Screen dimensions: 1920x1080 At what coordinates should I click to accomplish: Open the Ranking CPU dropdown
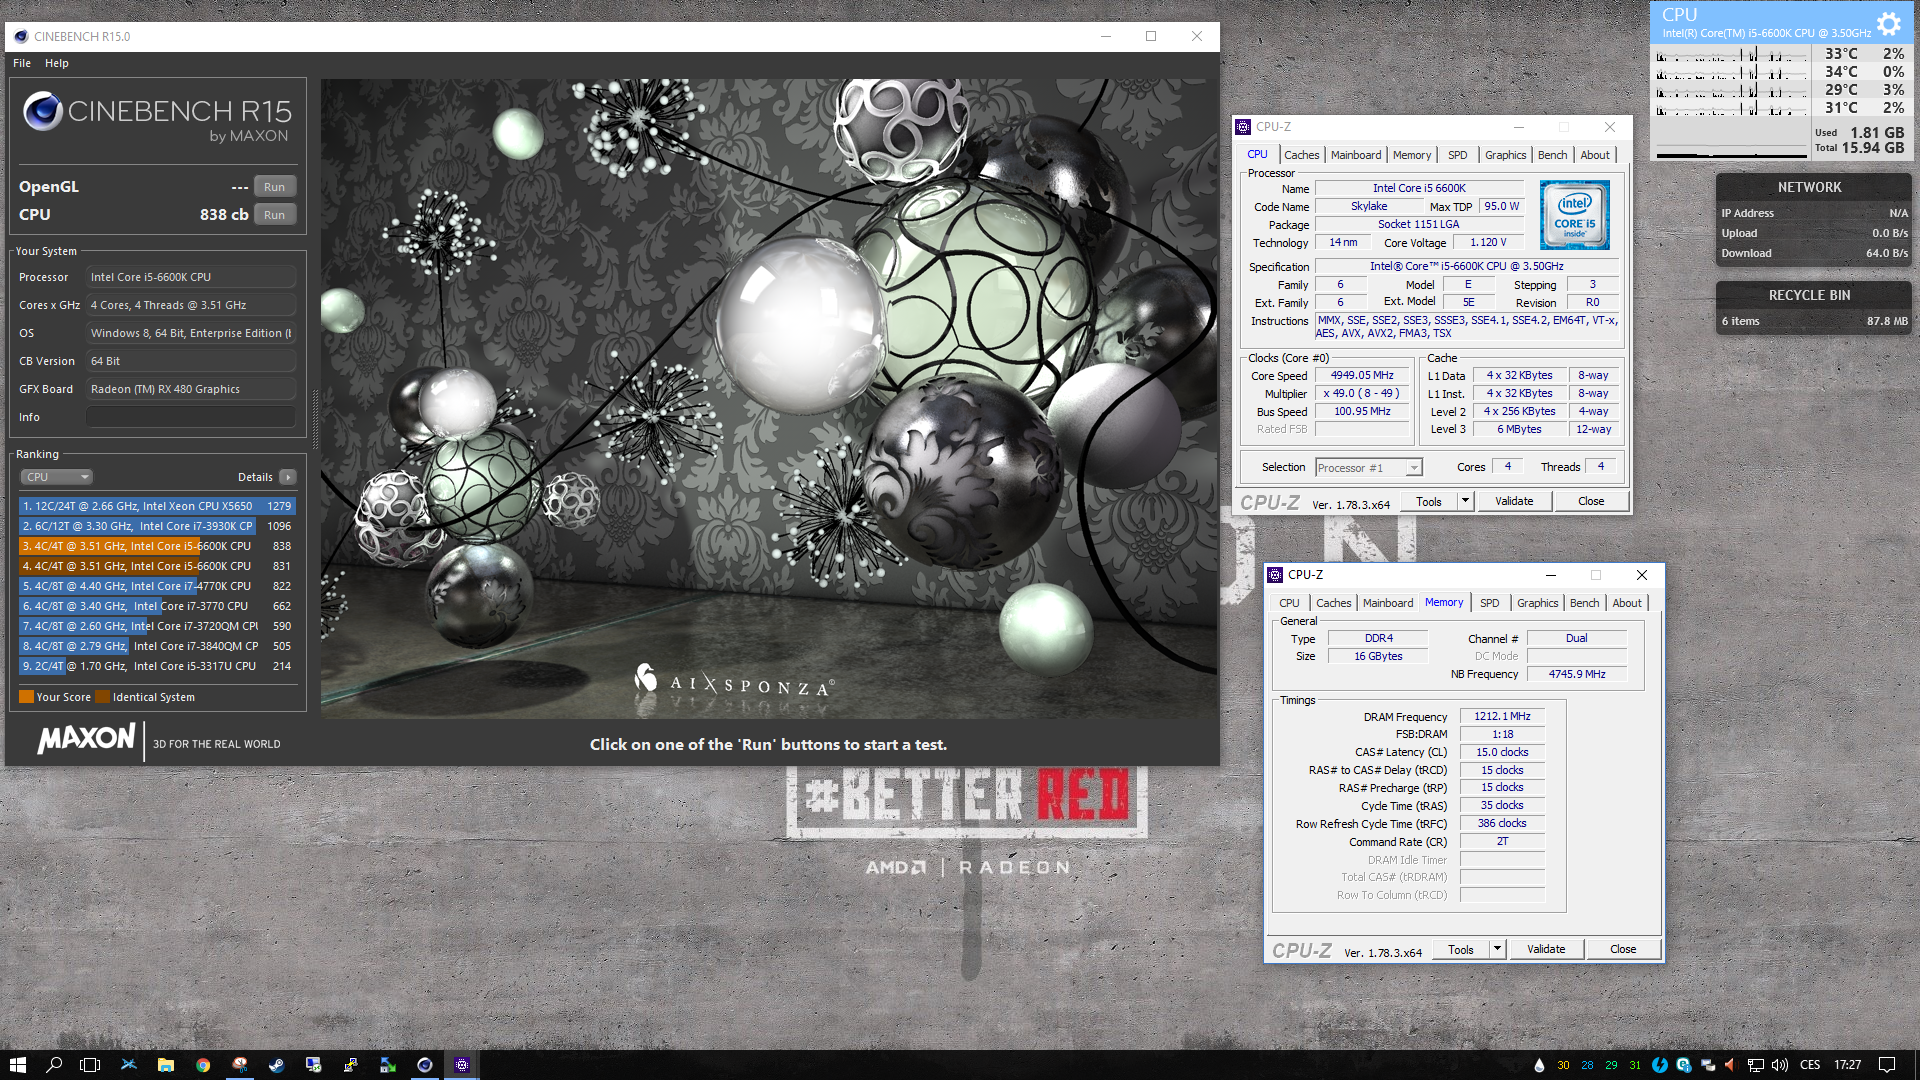tap(56, 477)
